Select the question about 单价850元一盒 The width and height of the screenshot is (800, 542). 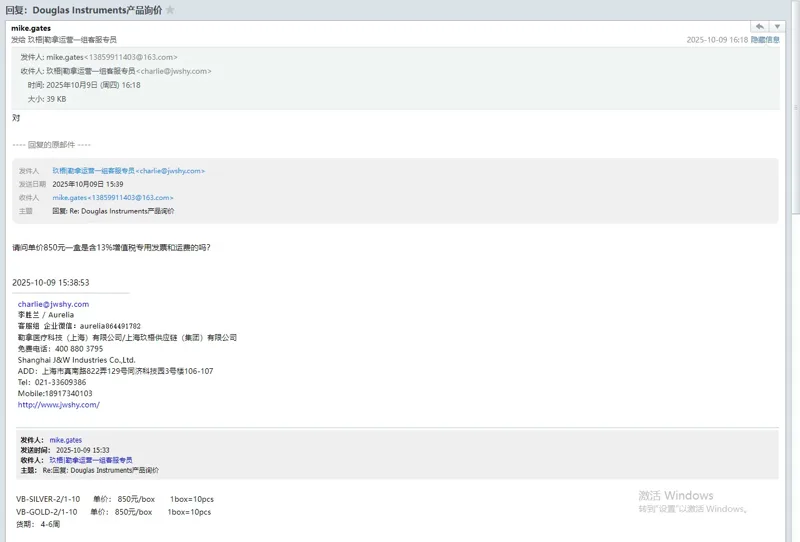pyautogui.click(x=111, y=248)
